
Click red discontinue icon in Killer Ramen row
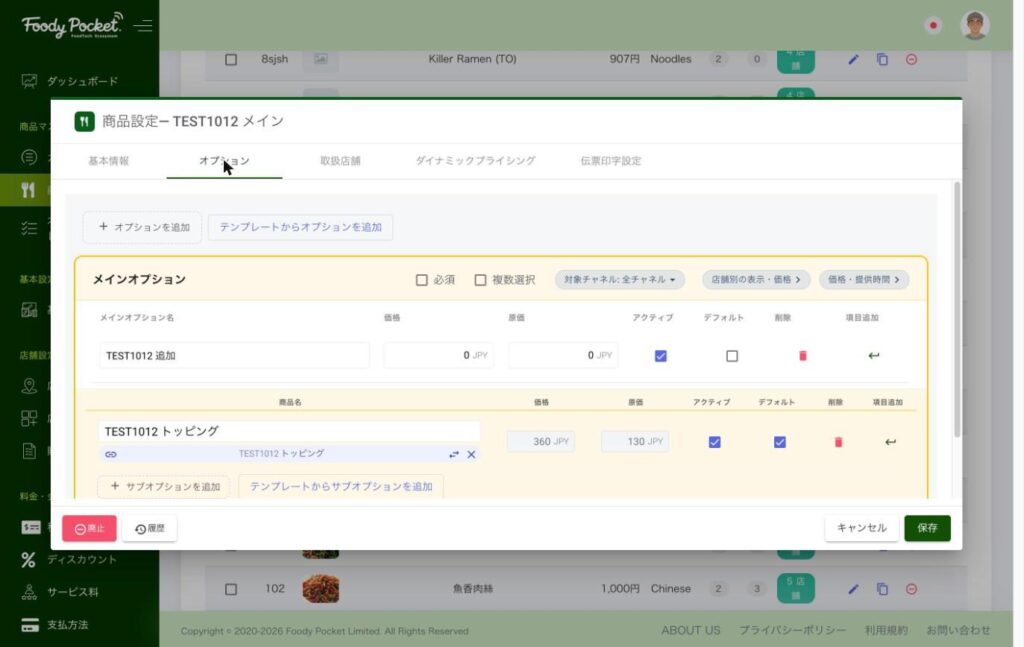pyautogui.click(x=911, y=59)
